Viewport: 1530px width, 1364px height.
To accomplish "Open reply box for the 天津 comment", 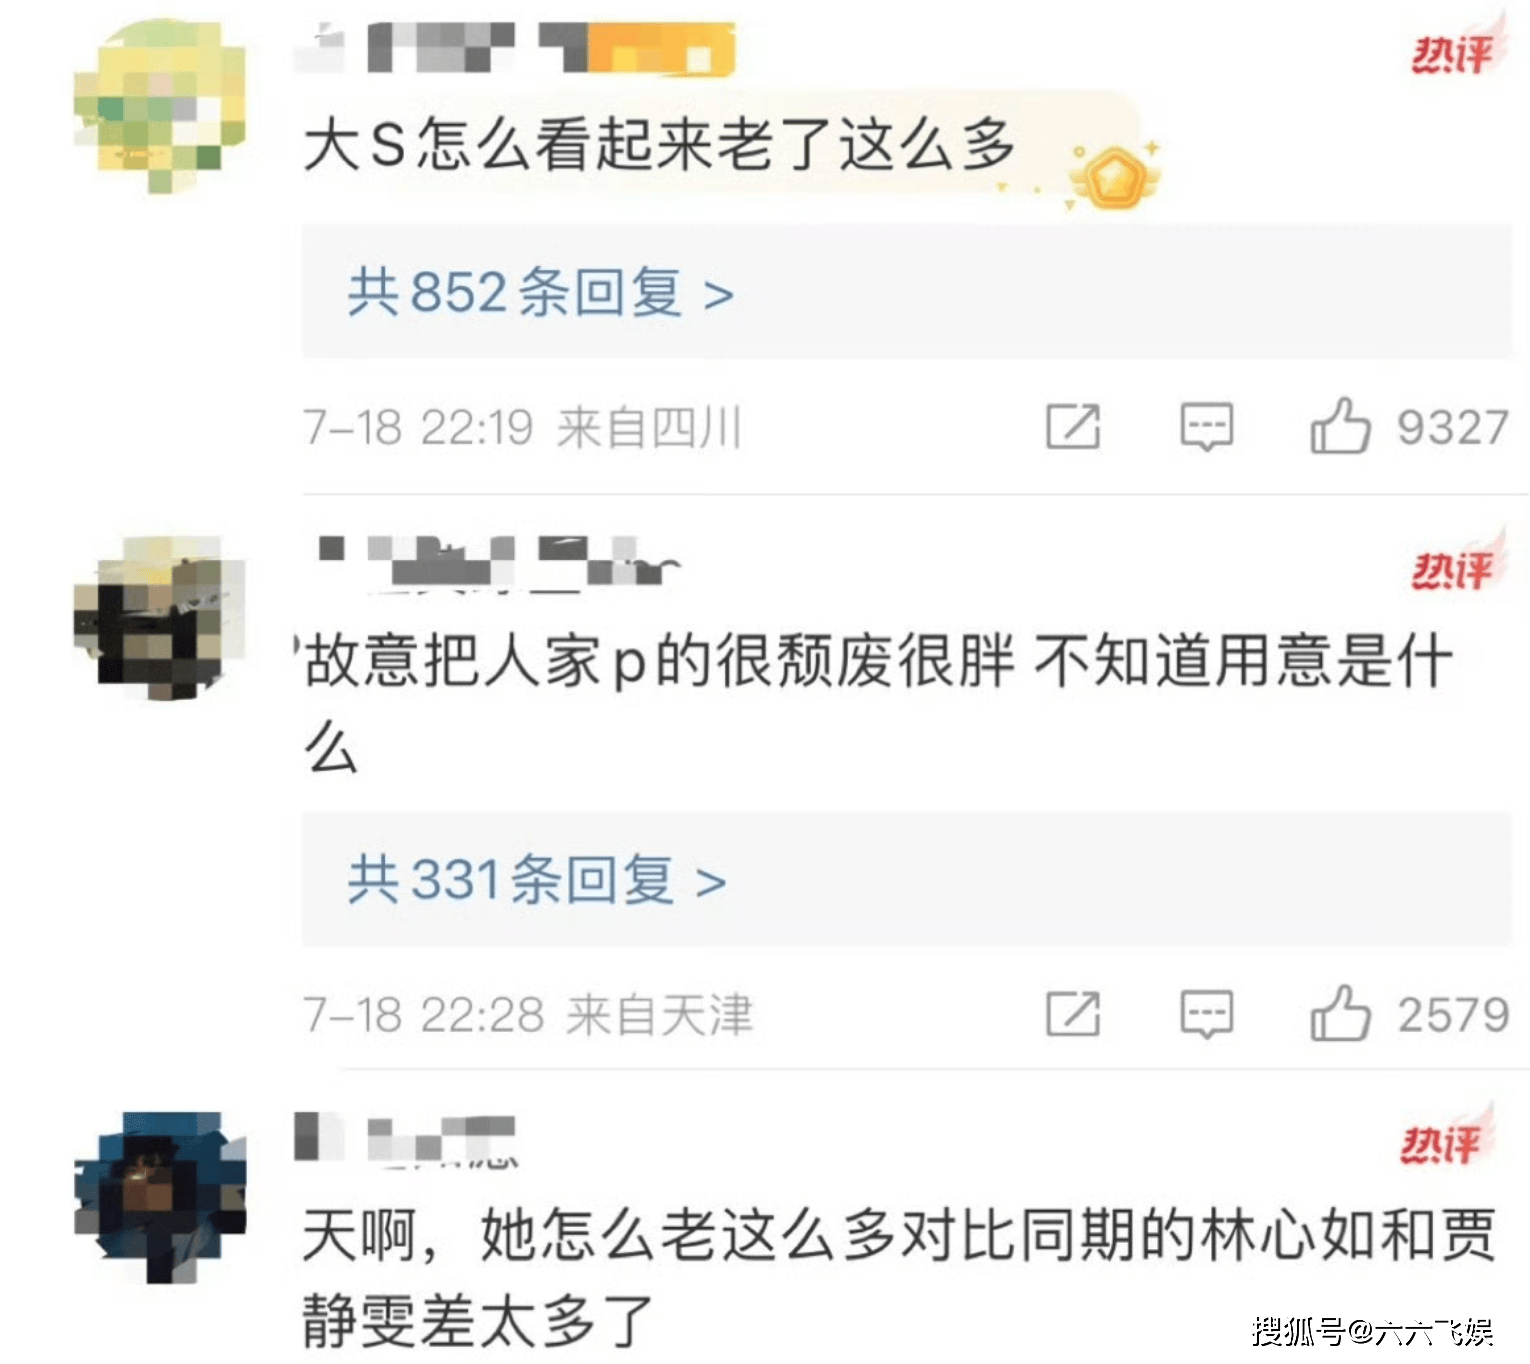I will coord(1207,1015).
